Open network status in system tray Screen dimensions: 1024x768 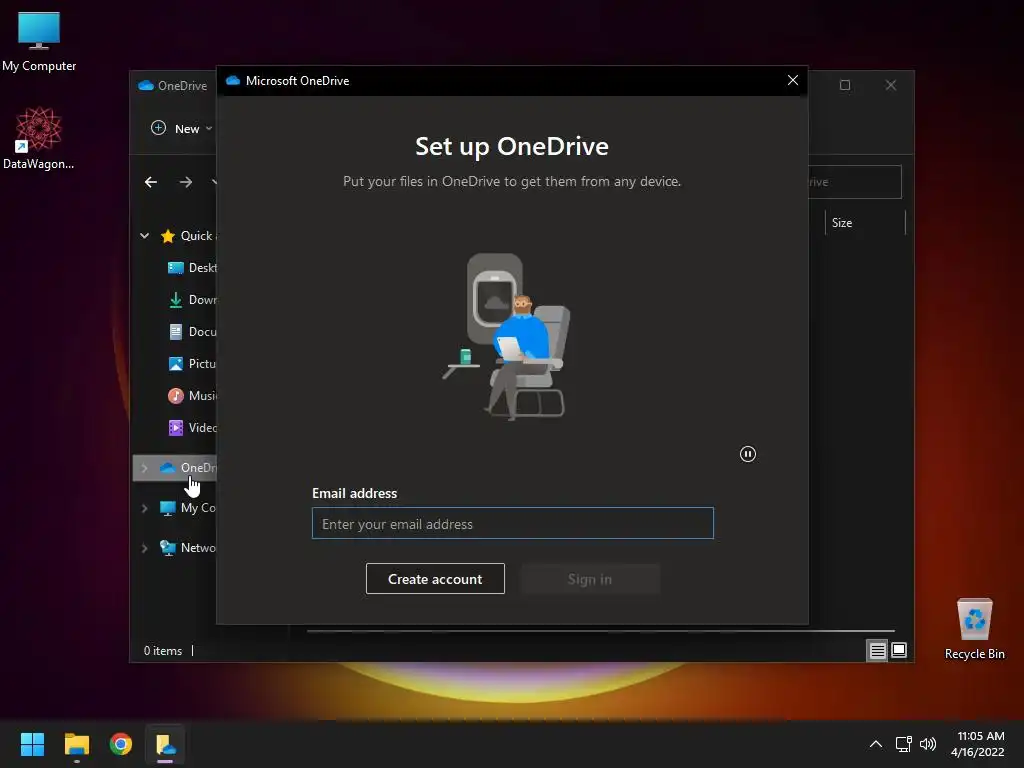coord(904,744)
